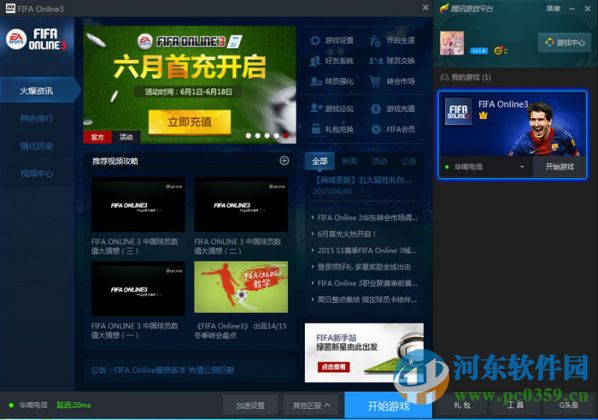Click gold crown icon under FIFA Online3
This screenshot has width=598, height=420.
pyautogui.click(x=483, y=115)
